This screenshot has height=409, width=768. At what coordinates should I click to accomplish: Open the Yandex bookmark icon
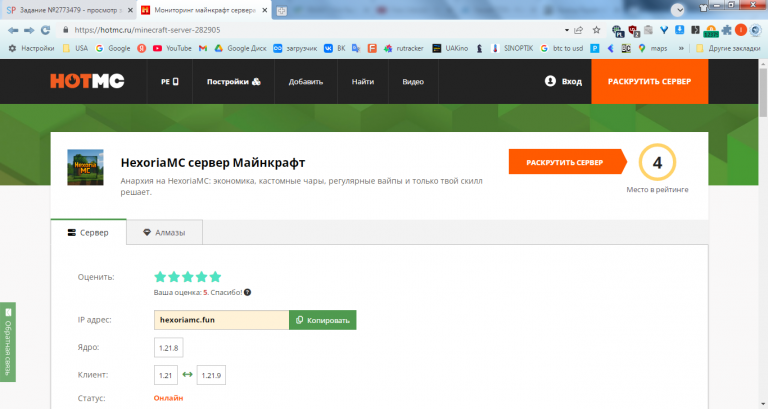(142, 48)
